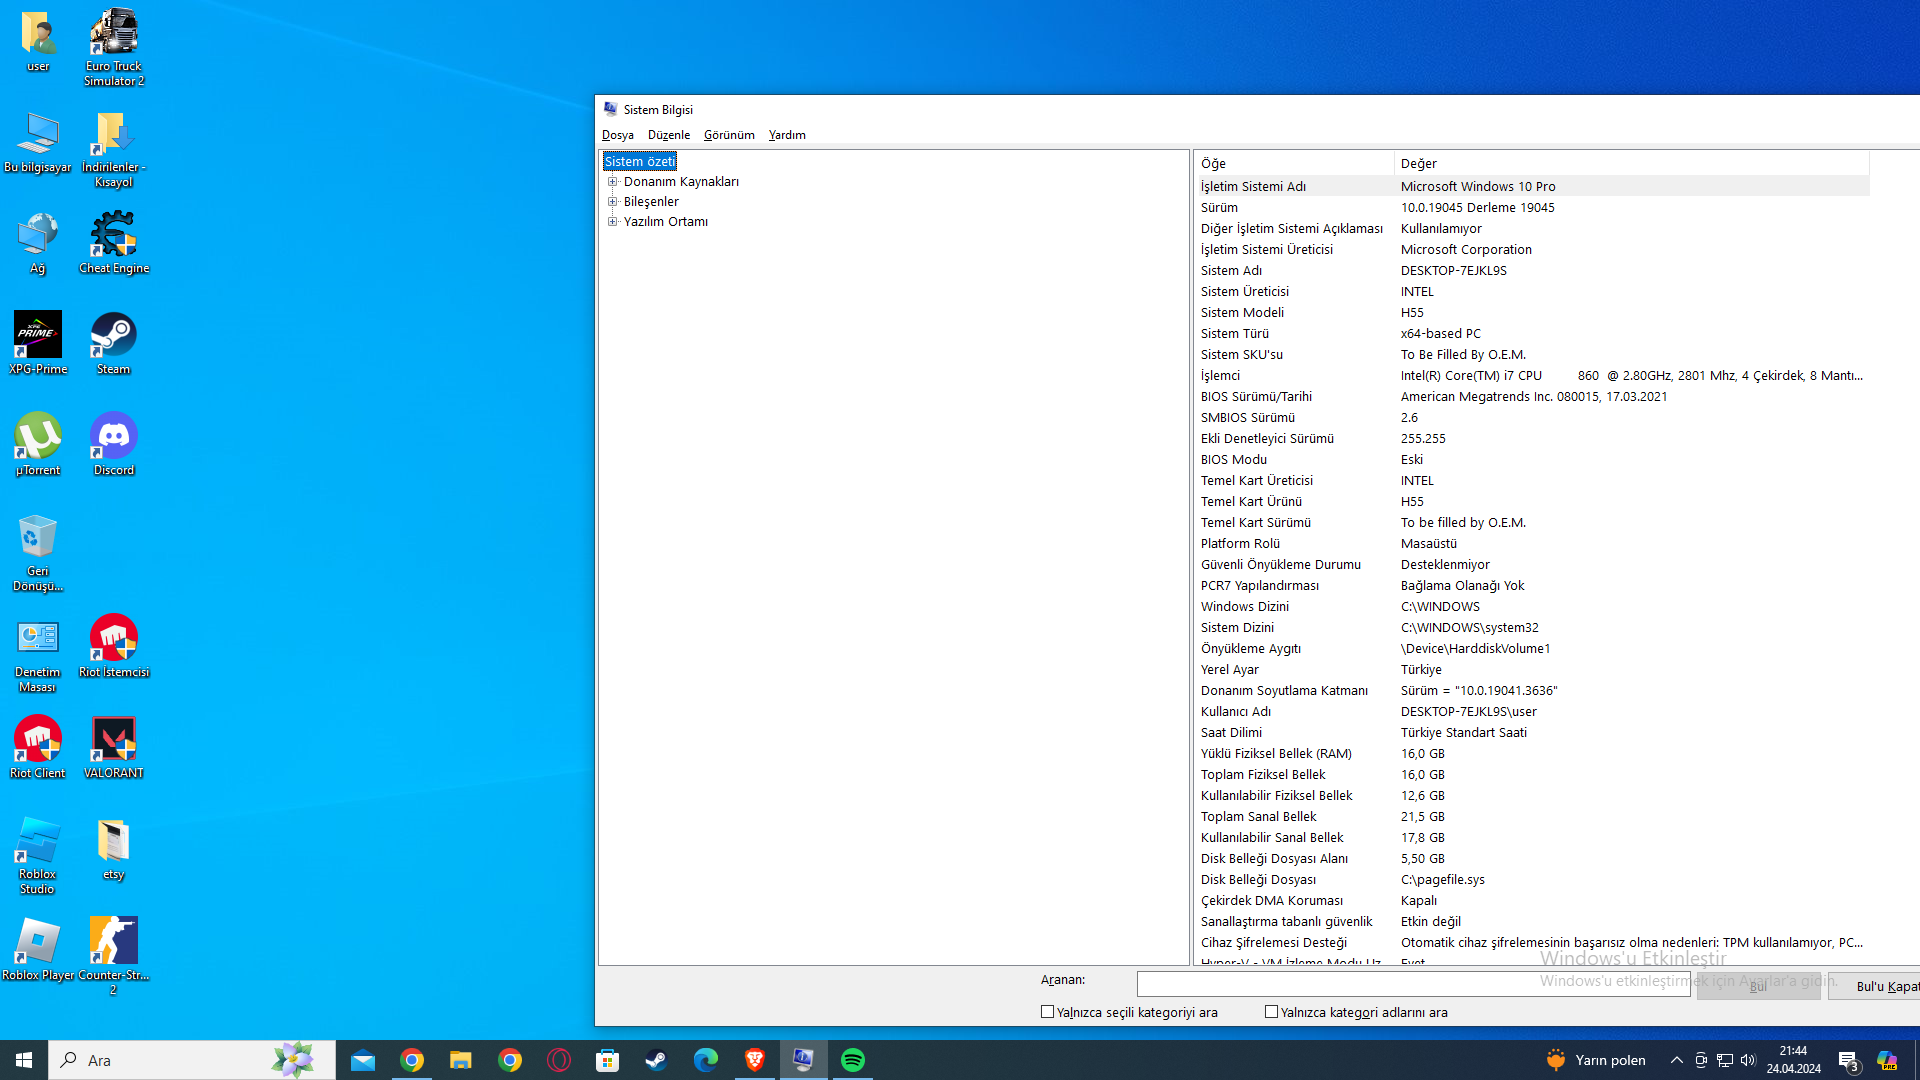This screenshot has width=1920, height=1080.
Task: Open the Görünüm menu
Action: tap(729, 135)
